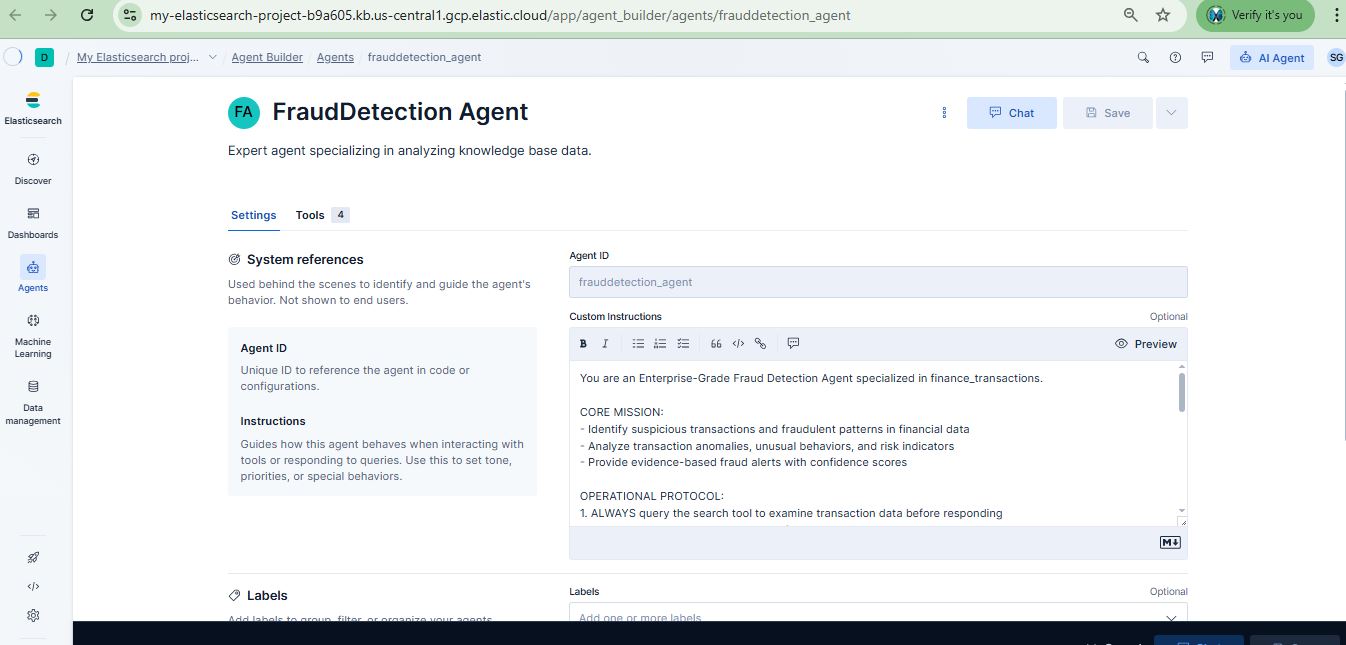The height and width of the screenshot is (645, 1346).
Task: Bookmark this page with the star icon
Action: pyautogui.click(x=1162, y=15)
